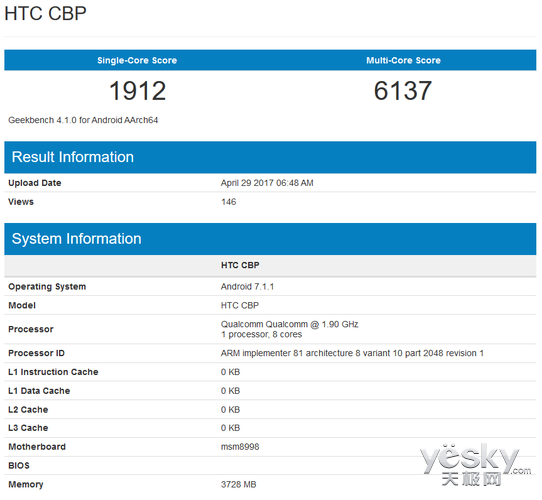Click the Operating System label
This screenshot has height=500, width=542.
47,287
